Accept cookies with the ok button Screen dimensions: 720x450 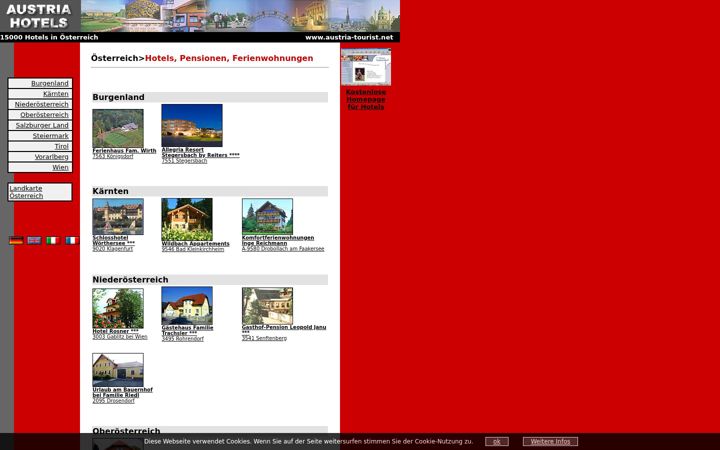click(x=497, y=442)
